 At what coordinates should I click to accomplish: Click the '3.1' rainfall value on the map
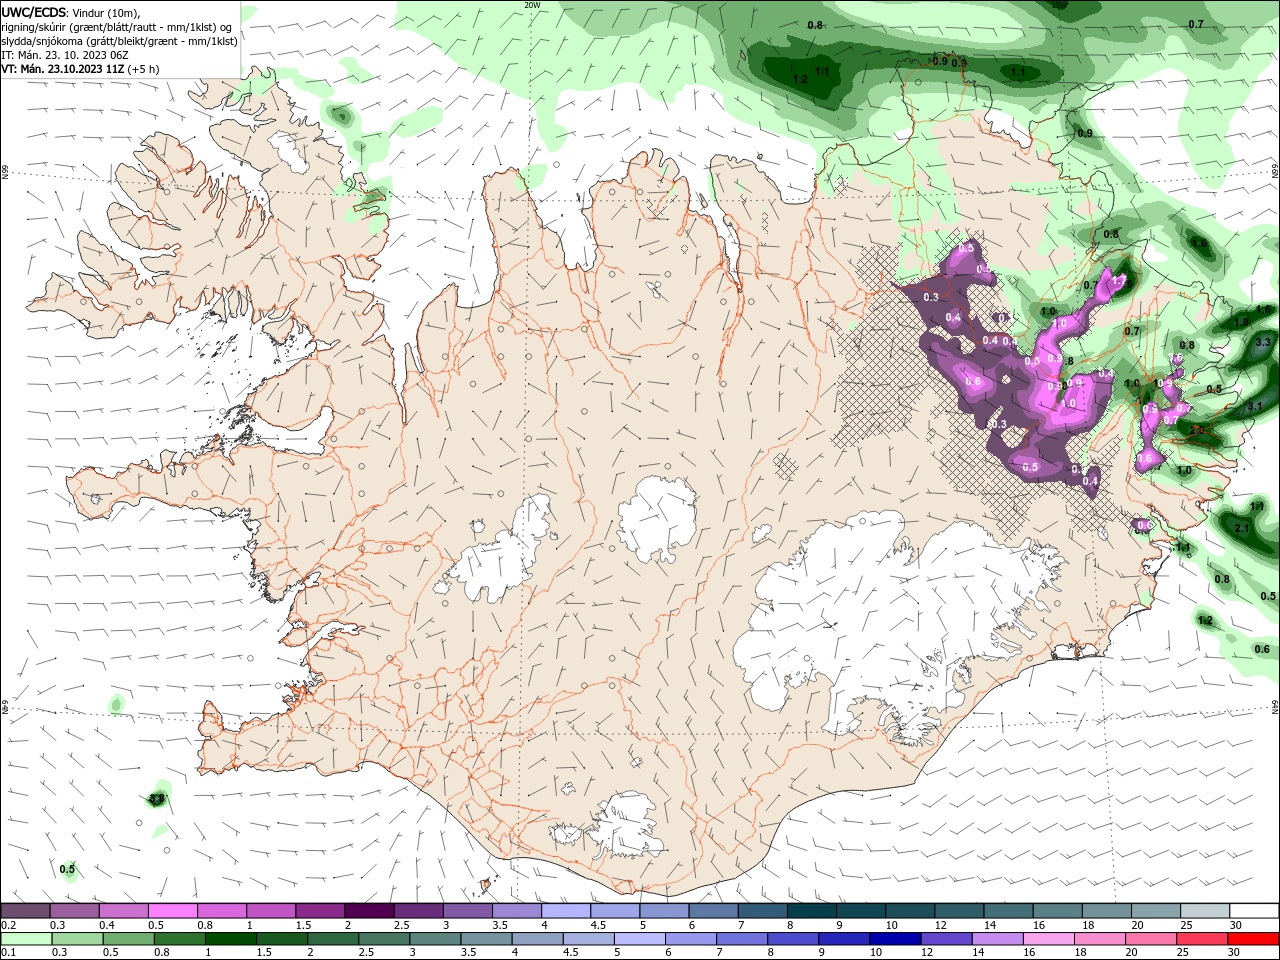(1255, 406)
